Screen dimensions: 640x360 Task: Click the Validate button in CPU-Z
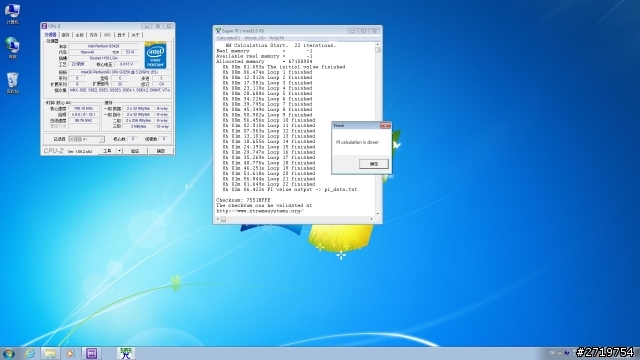coord(135,151)
